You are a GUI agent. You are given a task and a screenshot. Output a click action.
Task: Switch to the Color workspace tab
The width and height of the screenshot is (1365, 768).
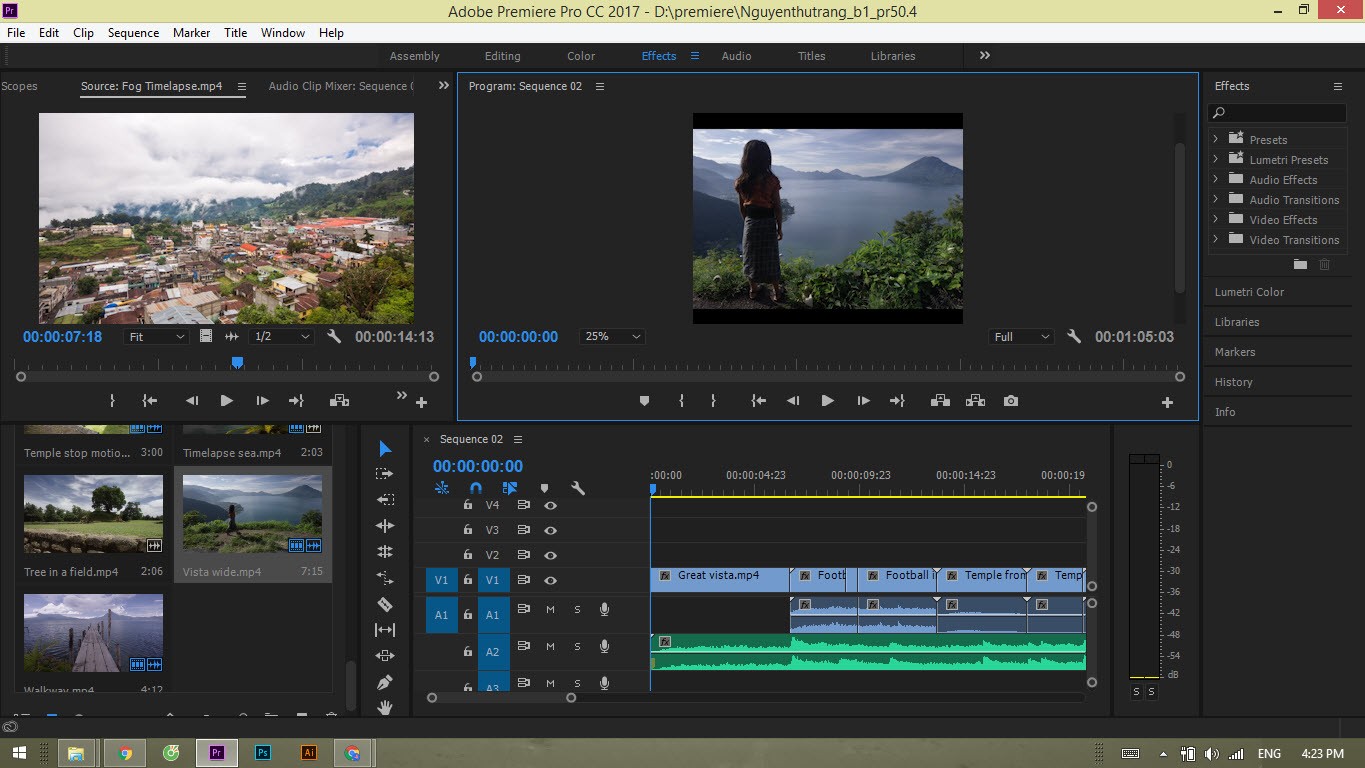(581, 56)
